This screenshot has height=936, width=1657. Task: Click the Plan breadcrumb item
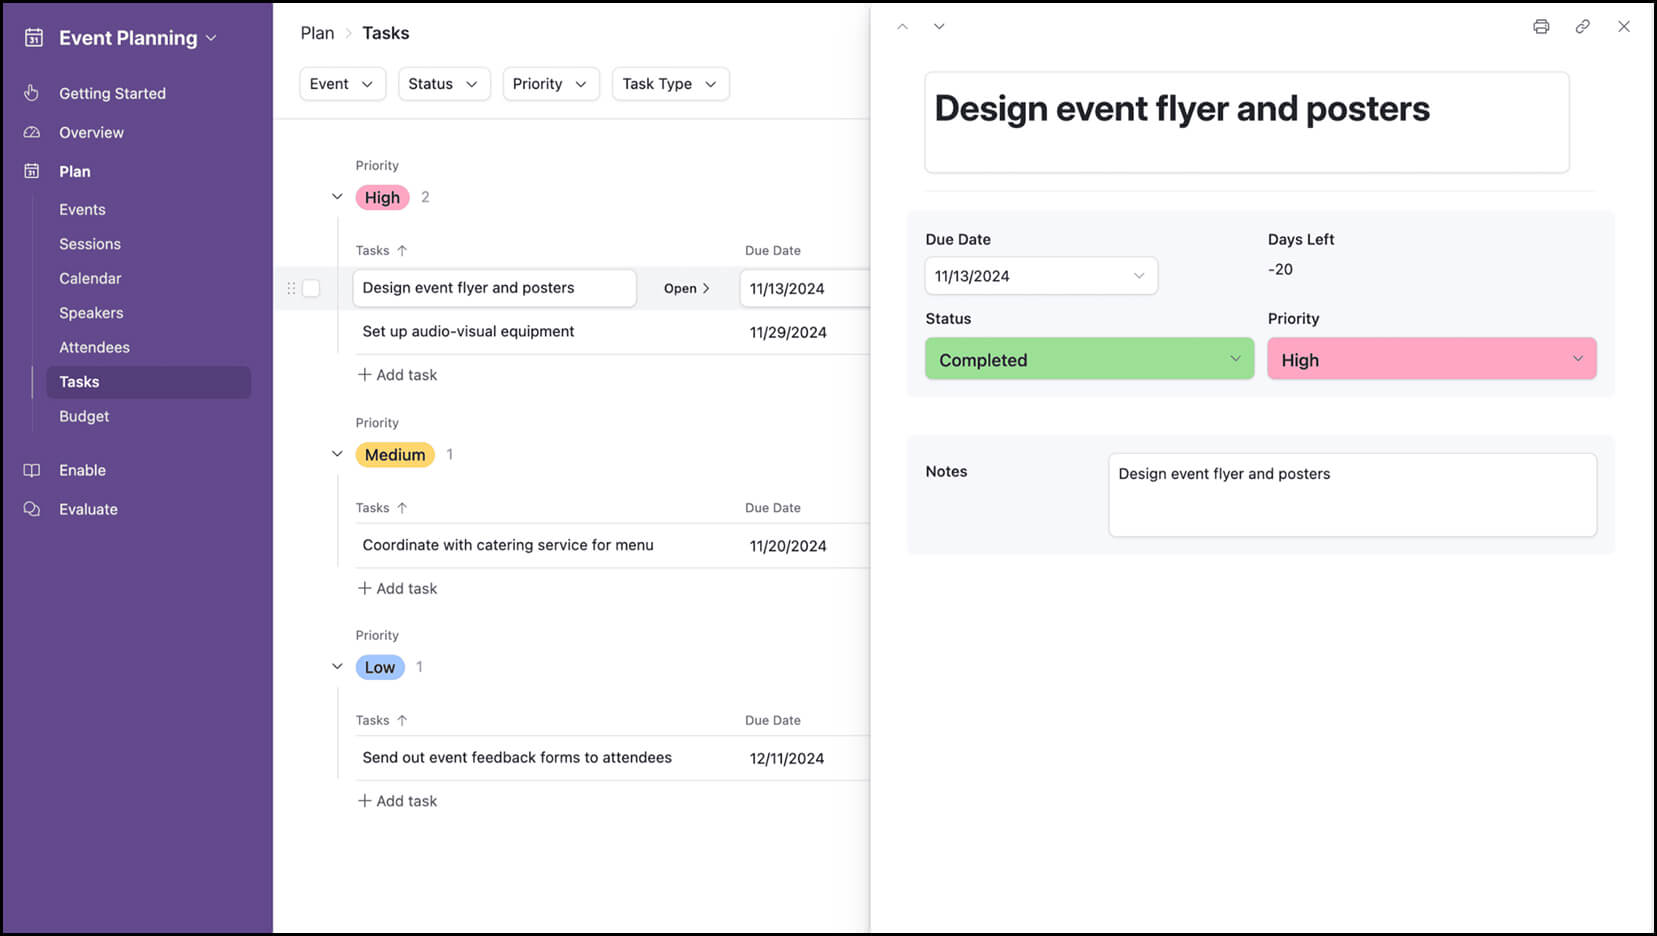click(x=317, y=32)
